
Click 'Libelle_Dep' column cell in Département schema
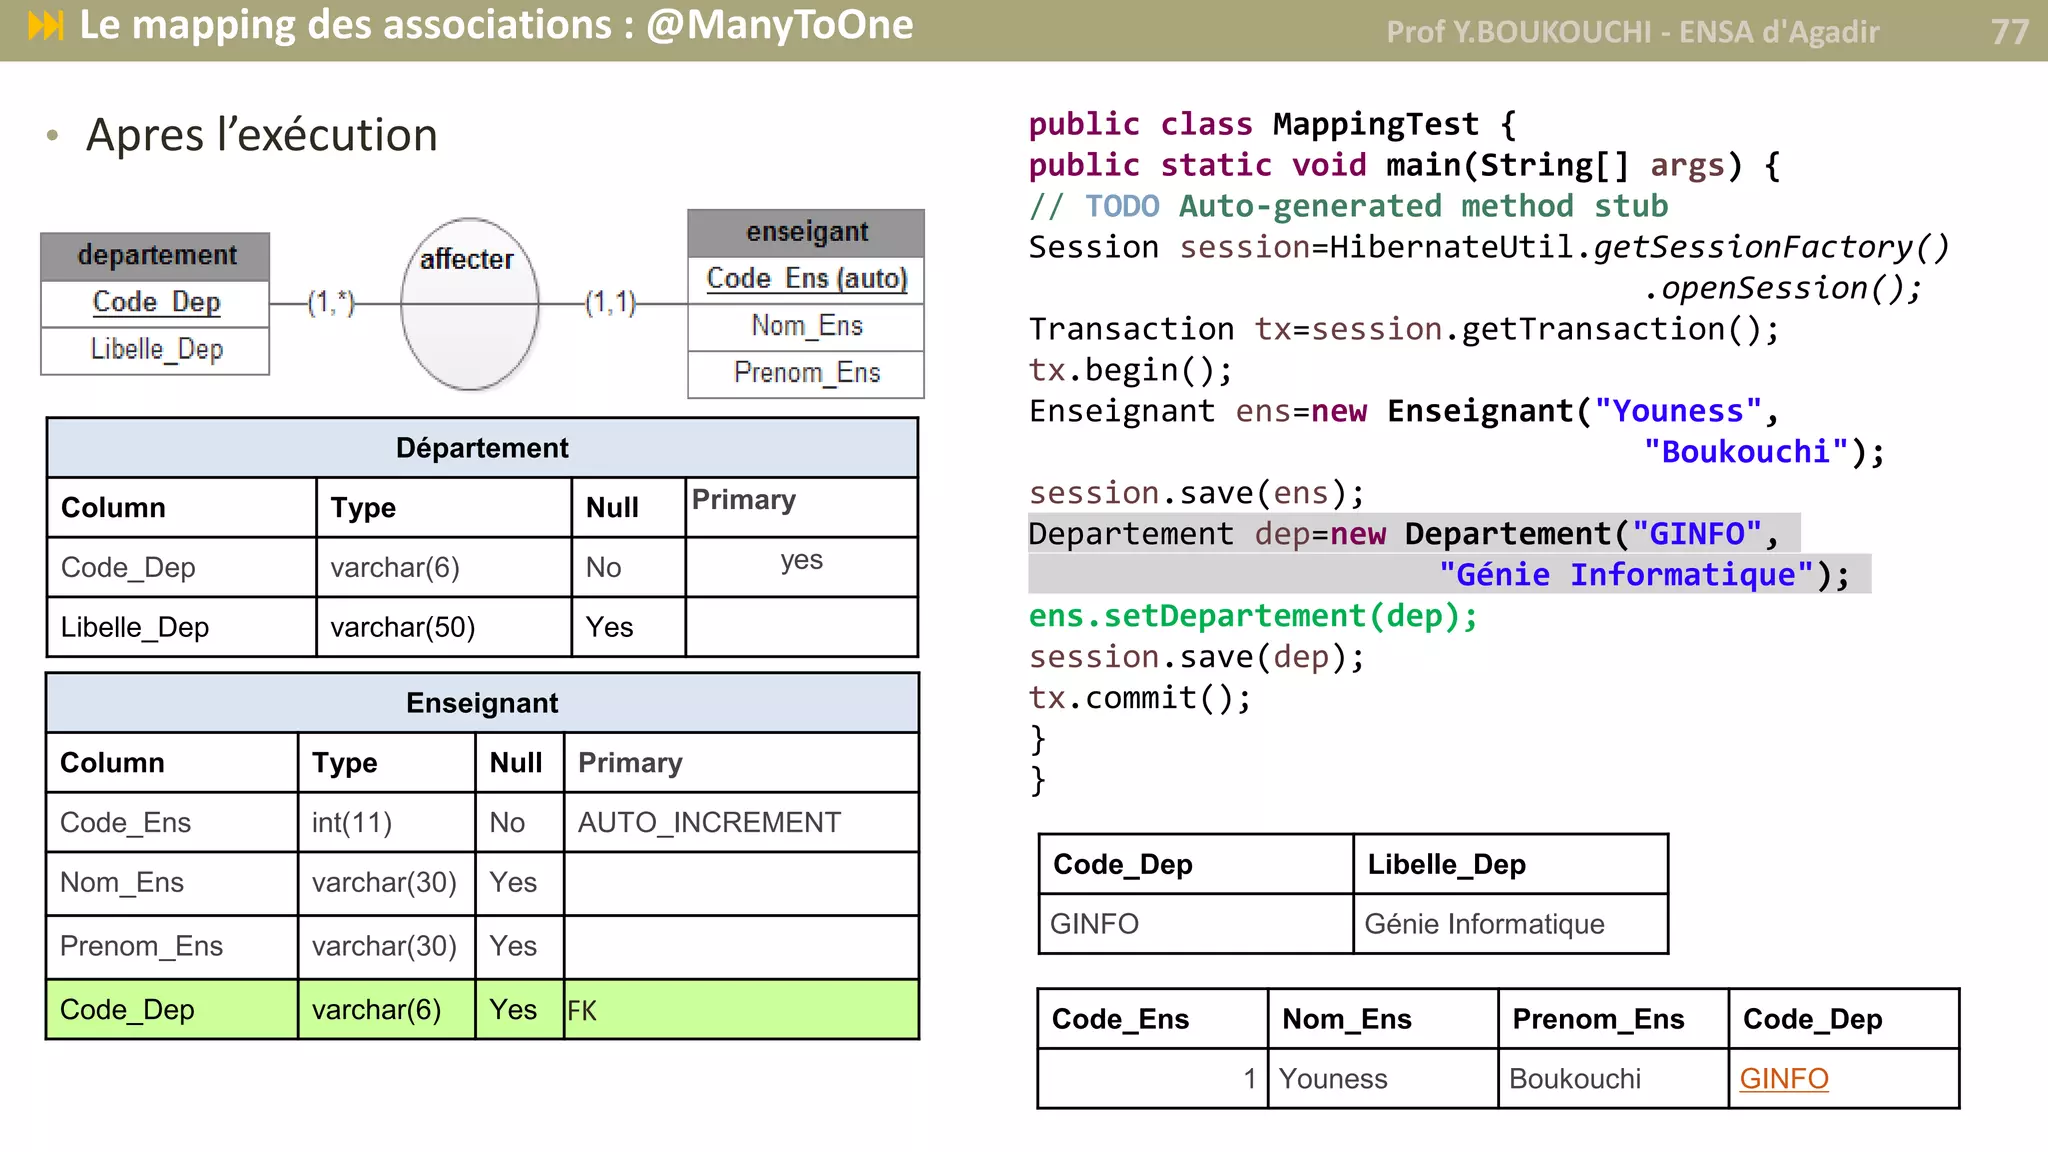[182, 628]
